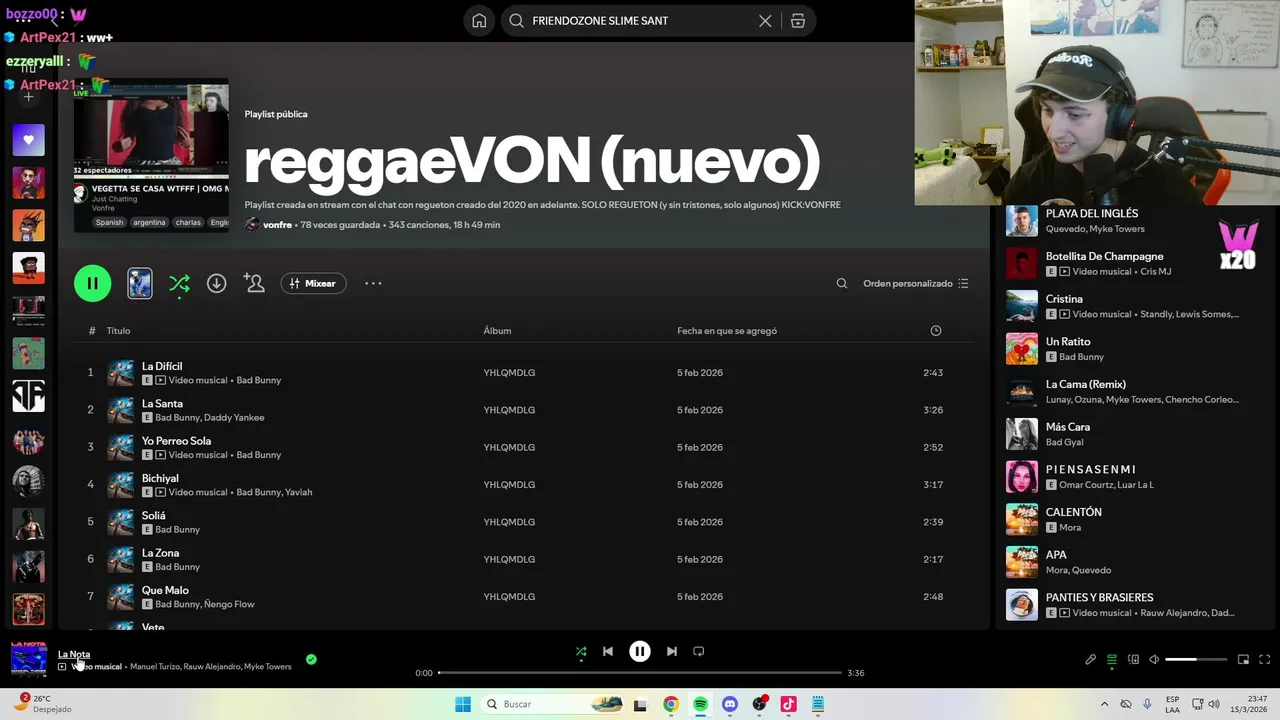Toggle playlist shuffle in the action row
The height and width of the screenshot is (720, 1280).
point(179,284)
